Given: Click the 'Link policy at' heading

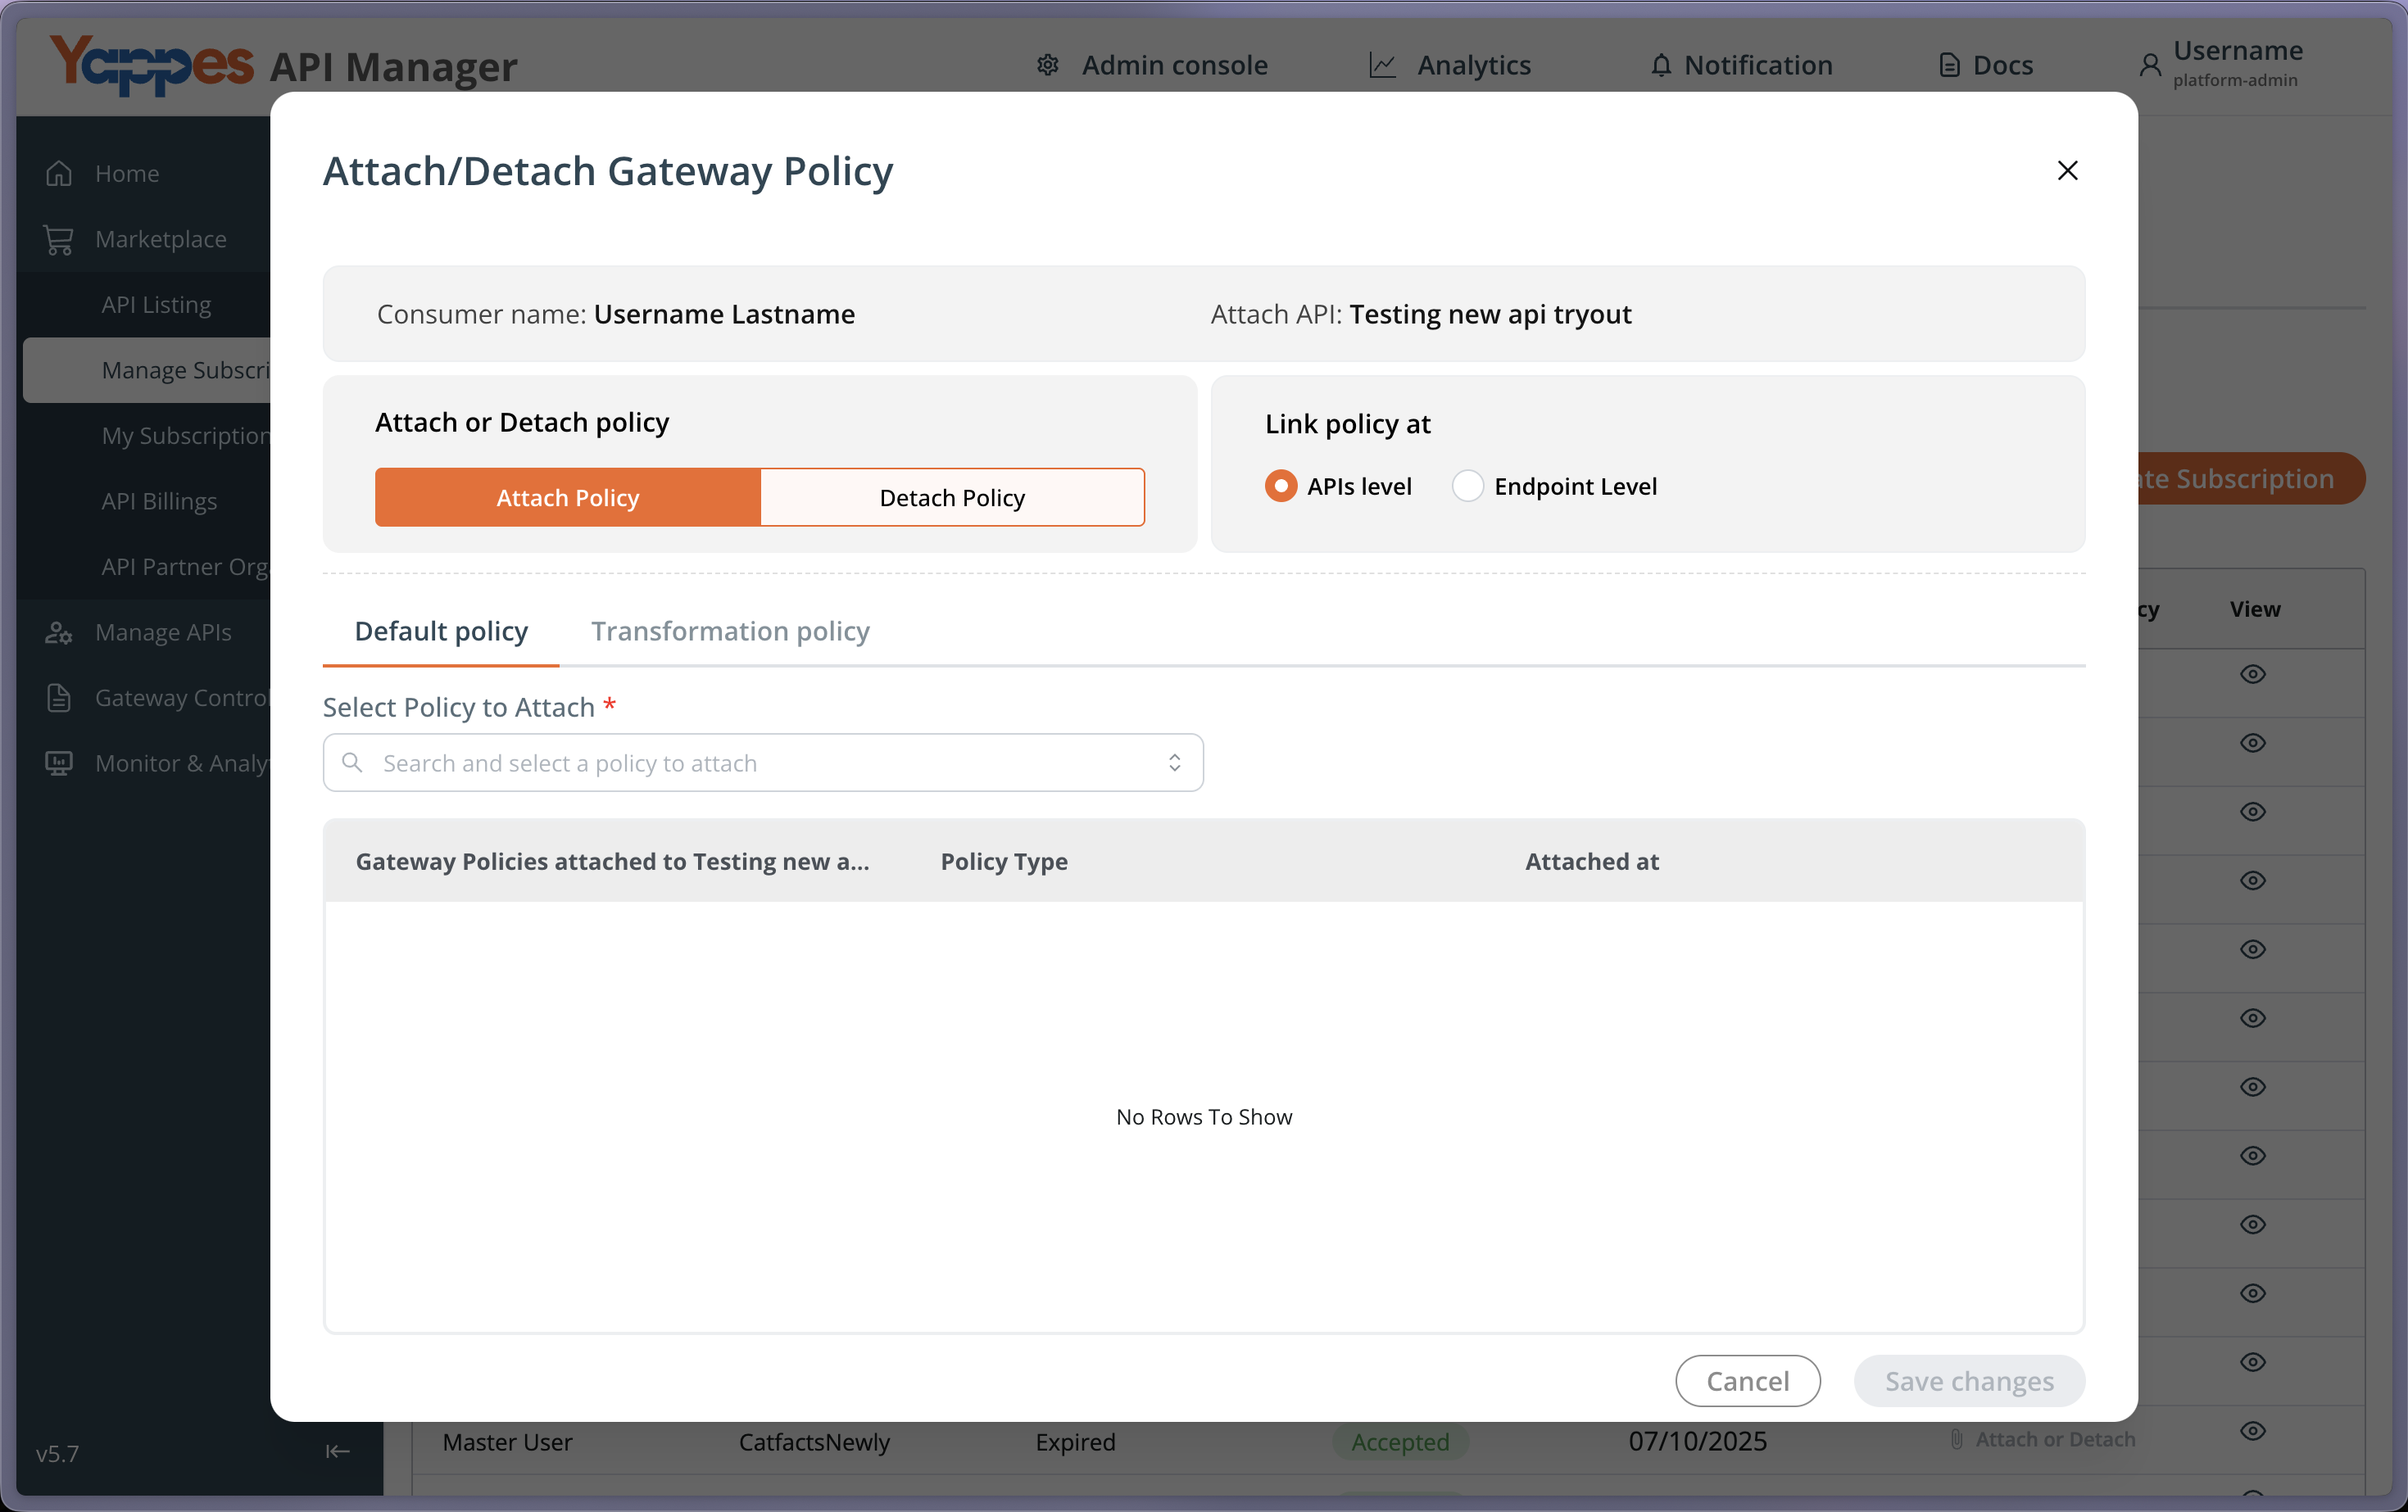Looking at the screenshot, I should 1347,424.
